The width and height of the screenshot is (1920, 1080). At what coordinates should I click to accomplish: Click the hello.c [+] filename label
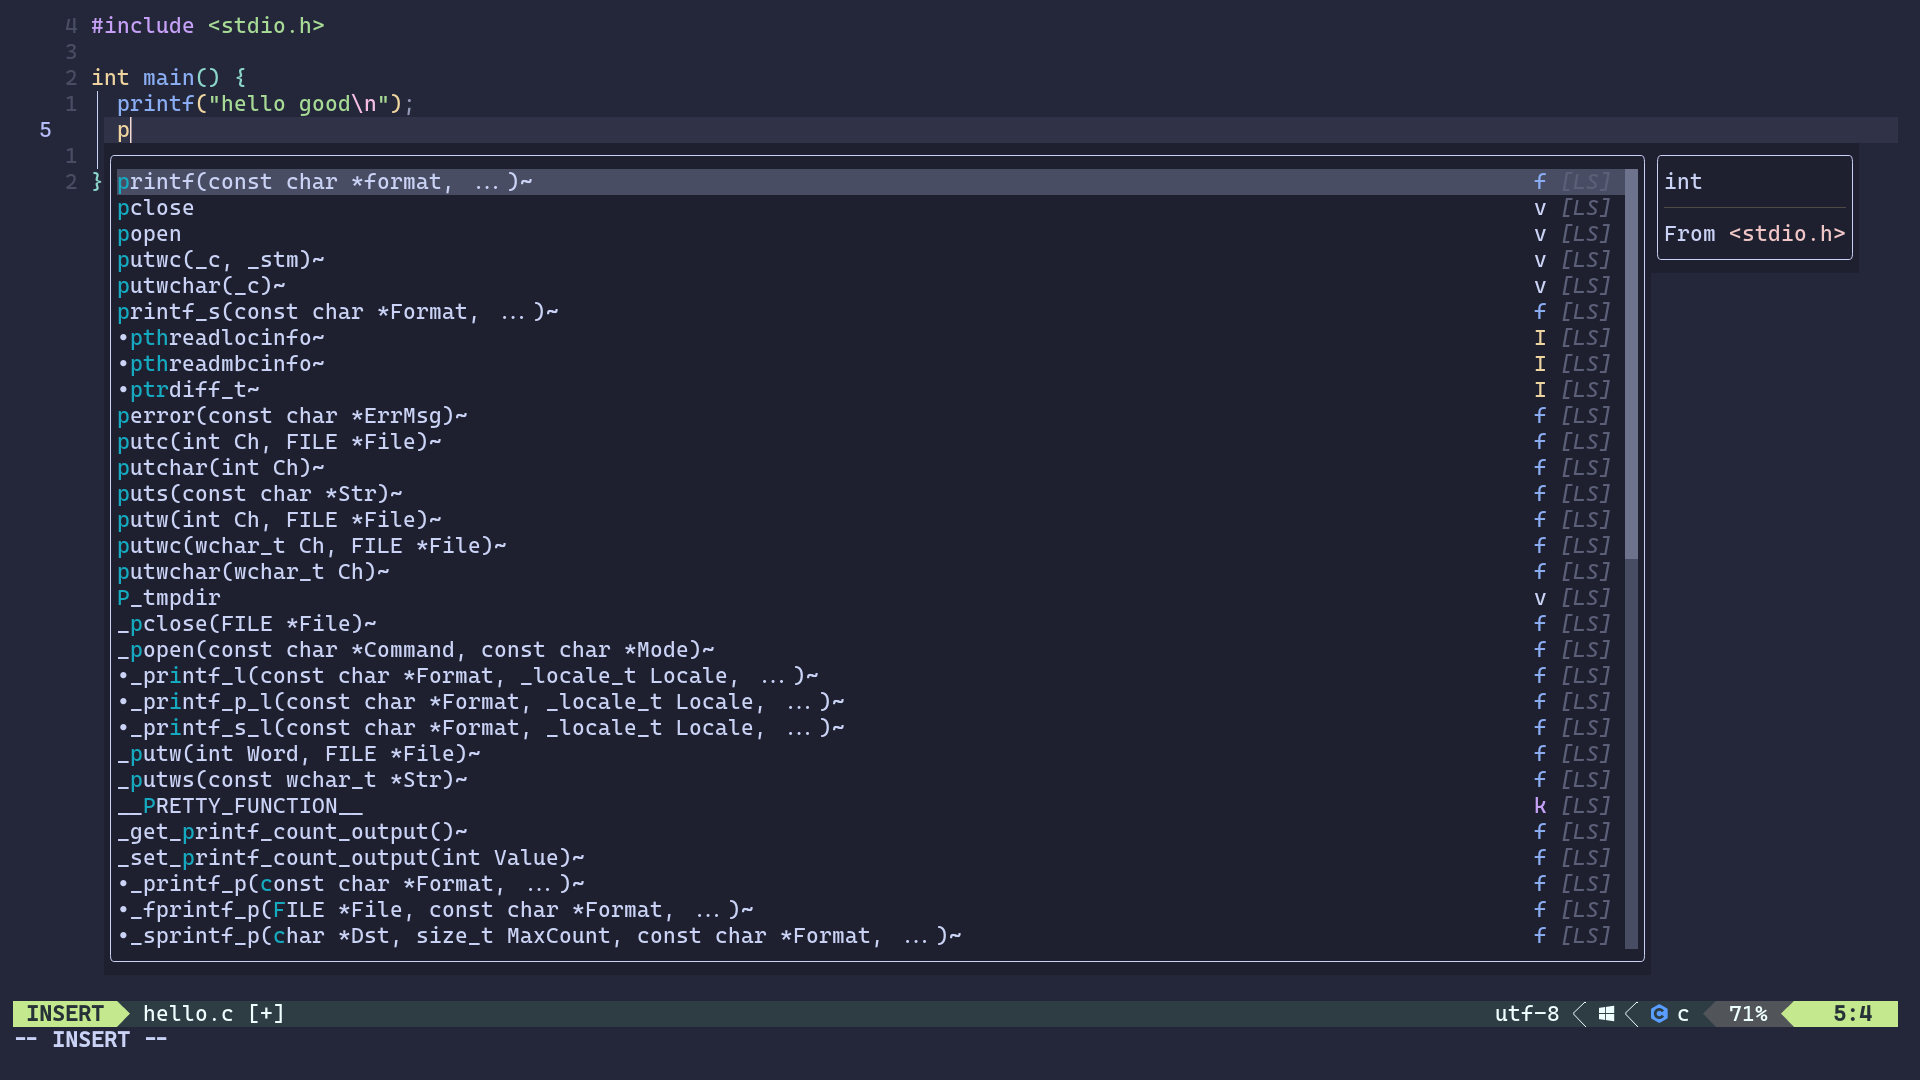(212, 1013)
